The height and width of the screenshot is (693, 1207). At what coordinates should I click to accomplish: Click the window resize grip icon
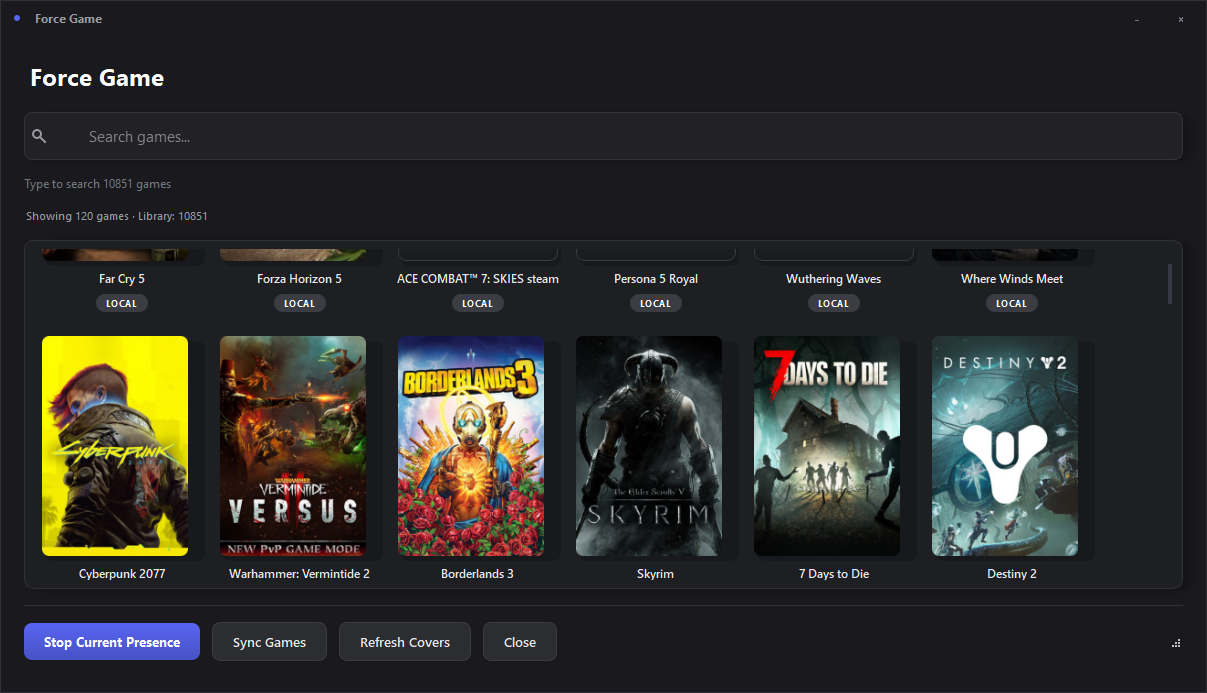click(1176, 643)
